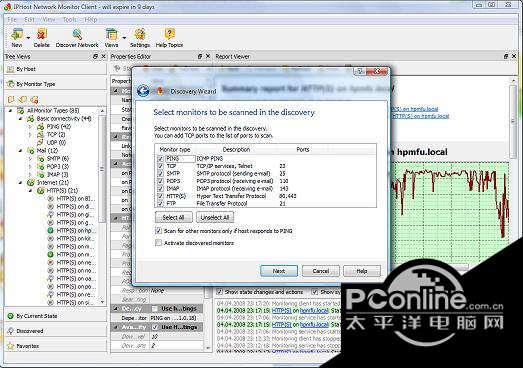
Task: Expand the SMTP (6) tree node
Action: coord(30,159)
